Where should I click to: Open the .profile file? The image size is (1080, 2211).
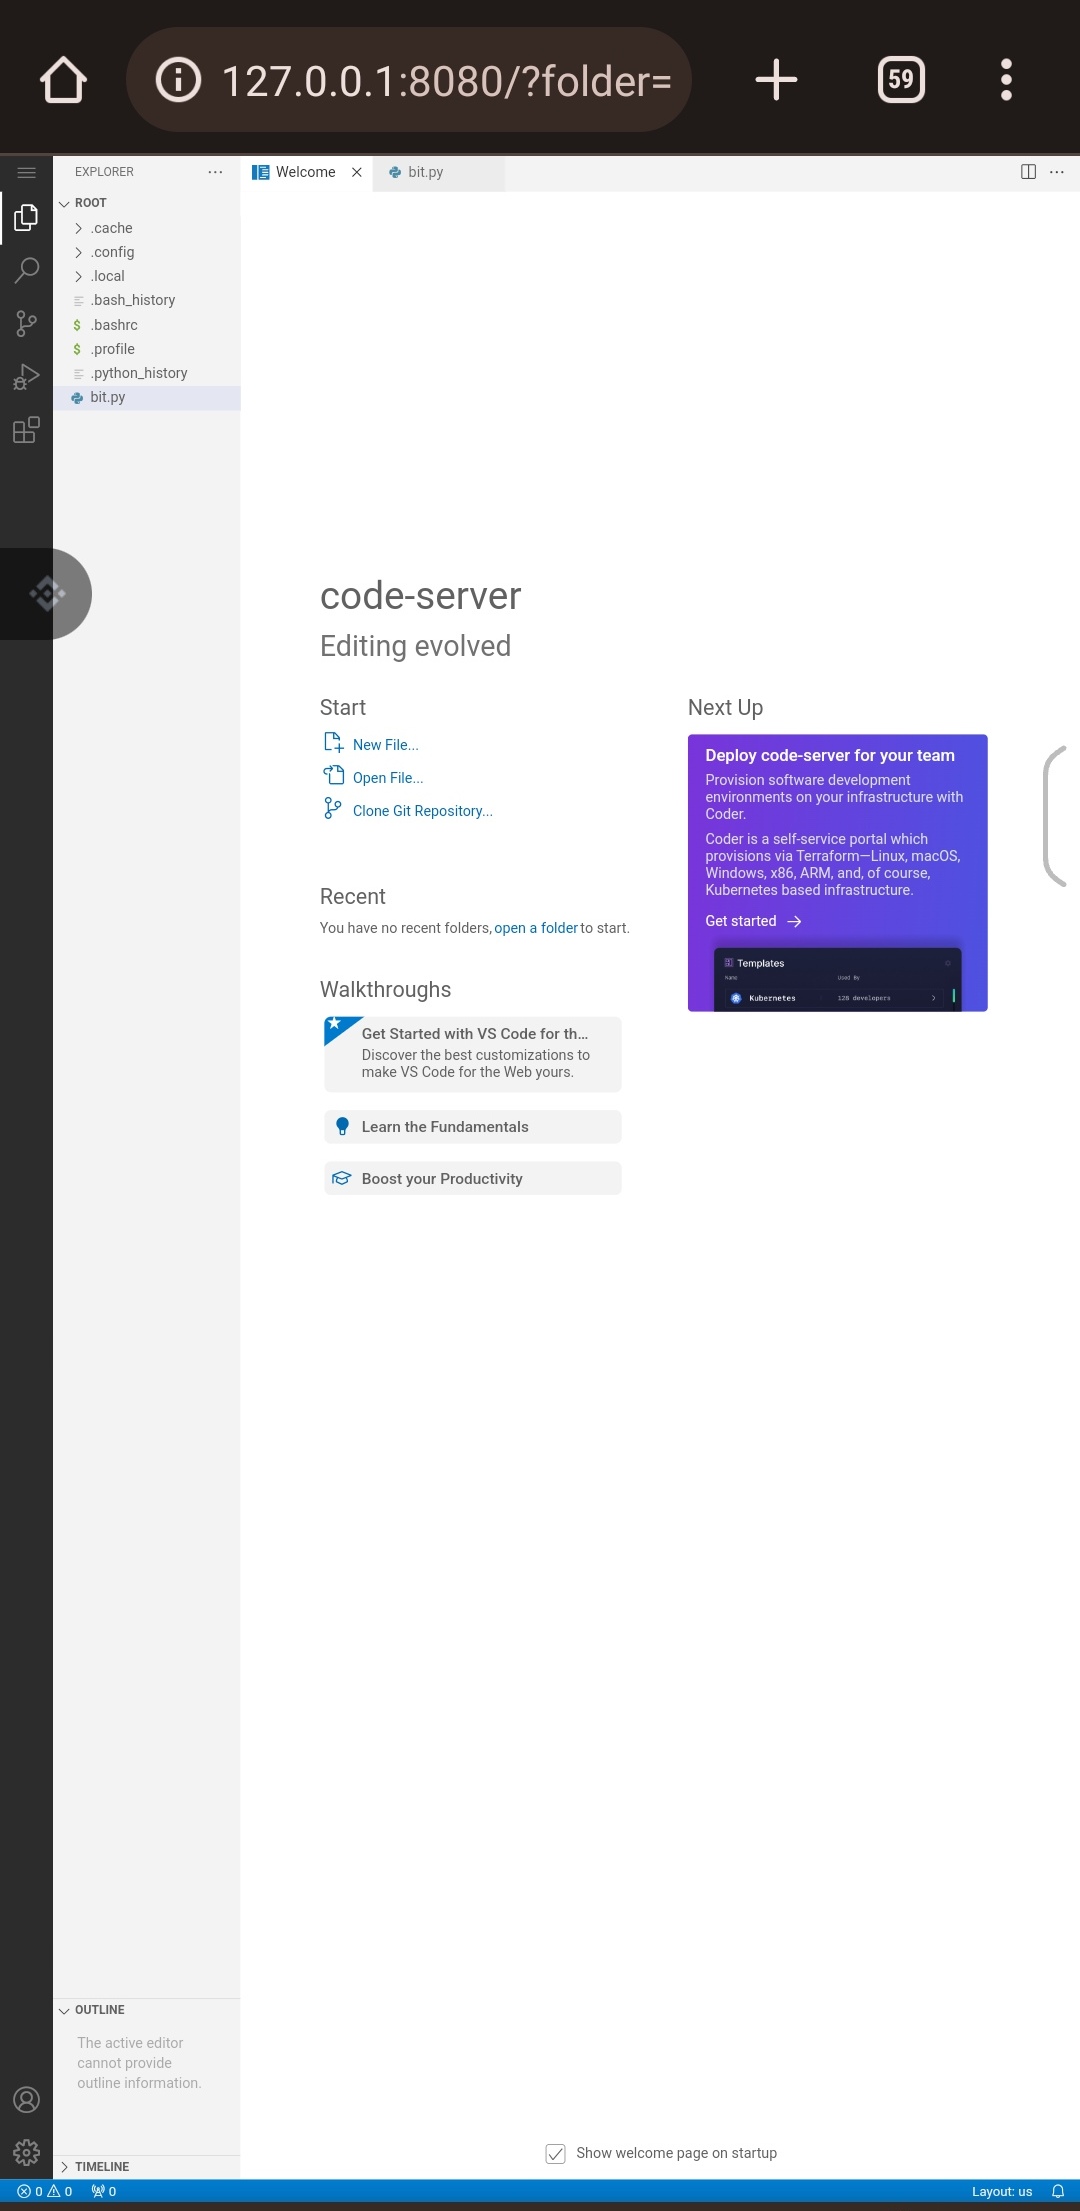point(147,349)
